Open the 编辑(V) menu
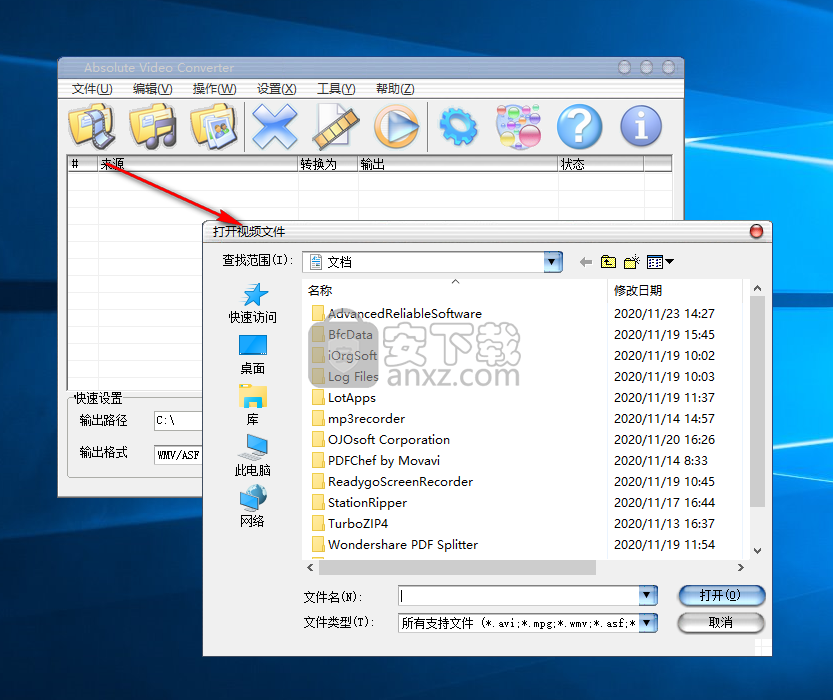This screenshot has width=833, height=700. (152, 89)
